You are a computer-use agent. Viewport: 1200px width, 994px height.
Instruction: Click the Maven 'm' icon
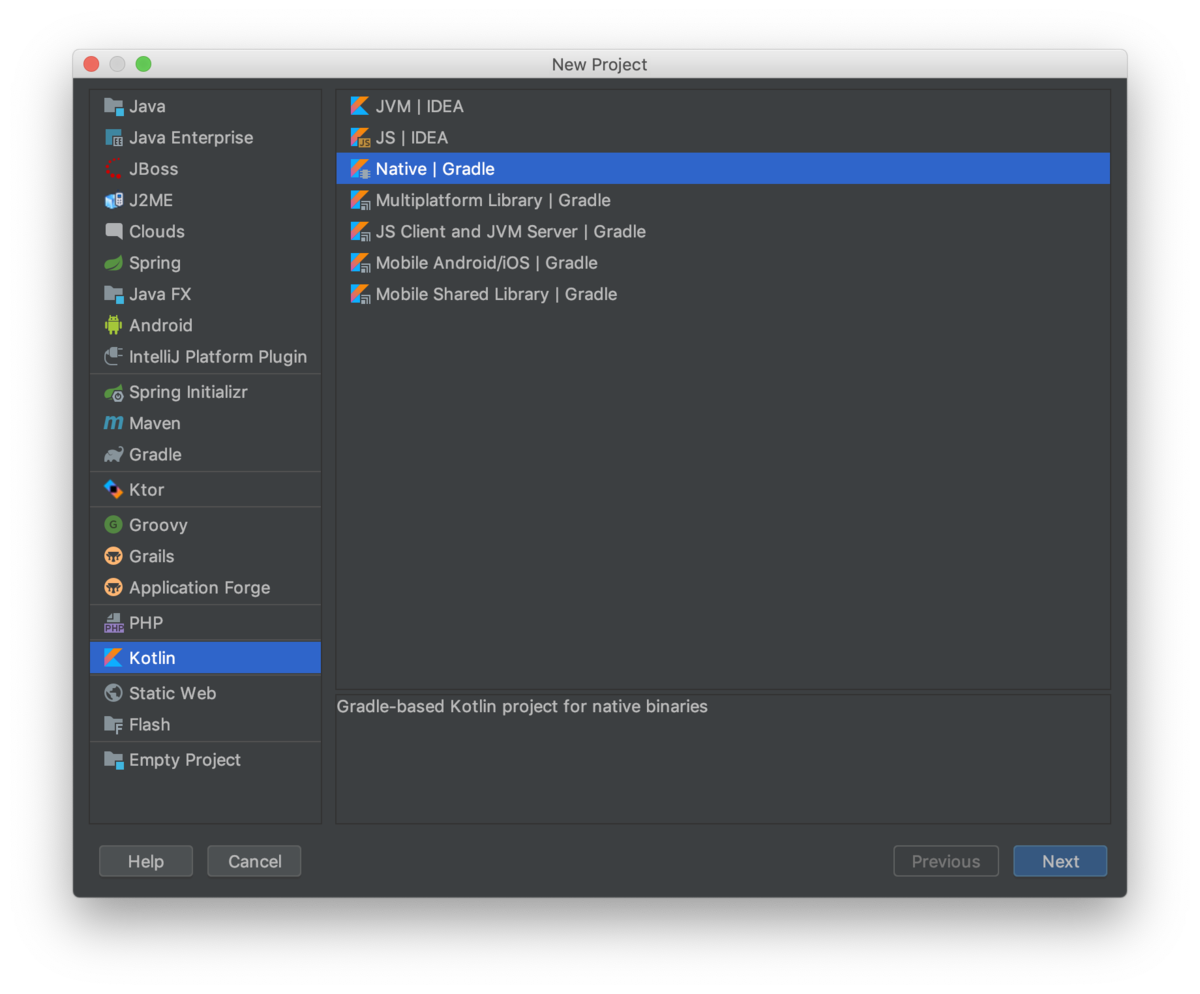coord(113,423)
